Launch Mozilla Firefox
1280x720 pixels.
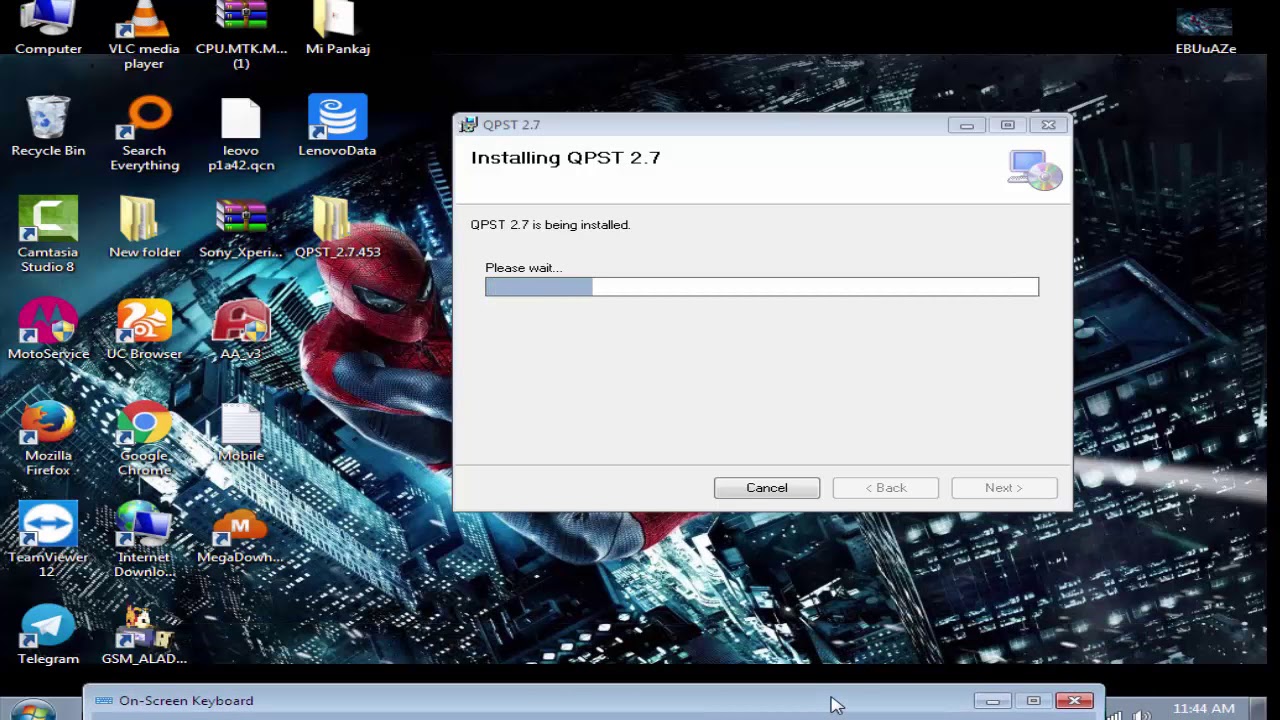(48, 439)
